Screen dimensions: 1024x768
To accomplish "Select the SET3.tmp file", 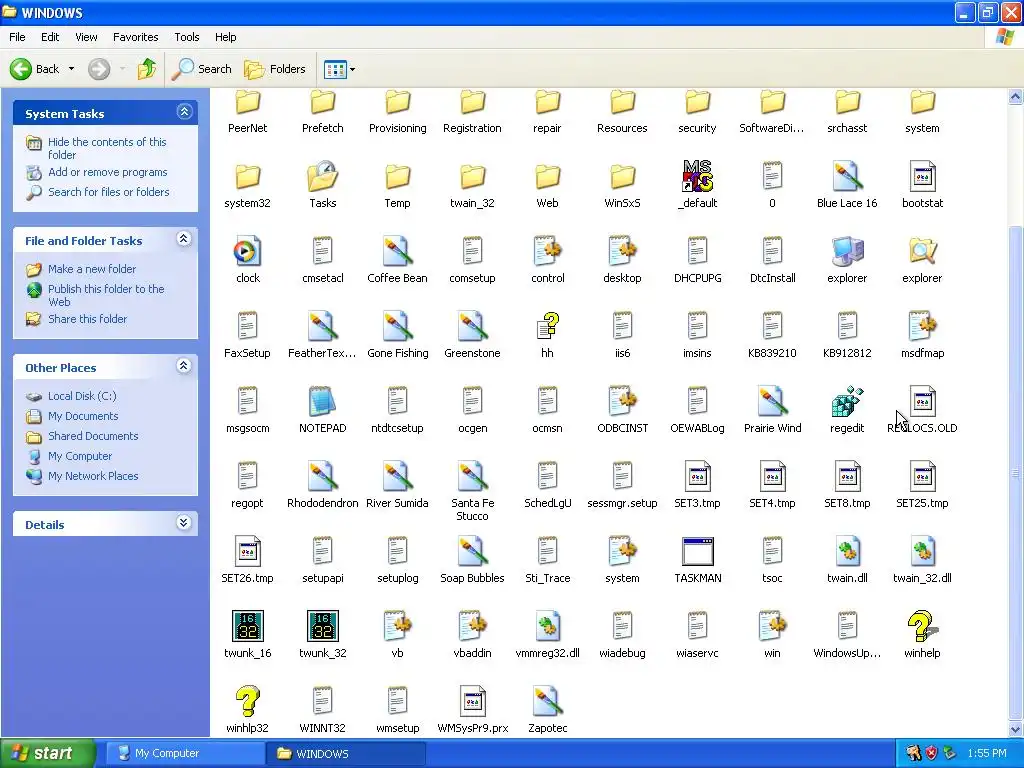I will click(x=697, y=476).
